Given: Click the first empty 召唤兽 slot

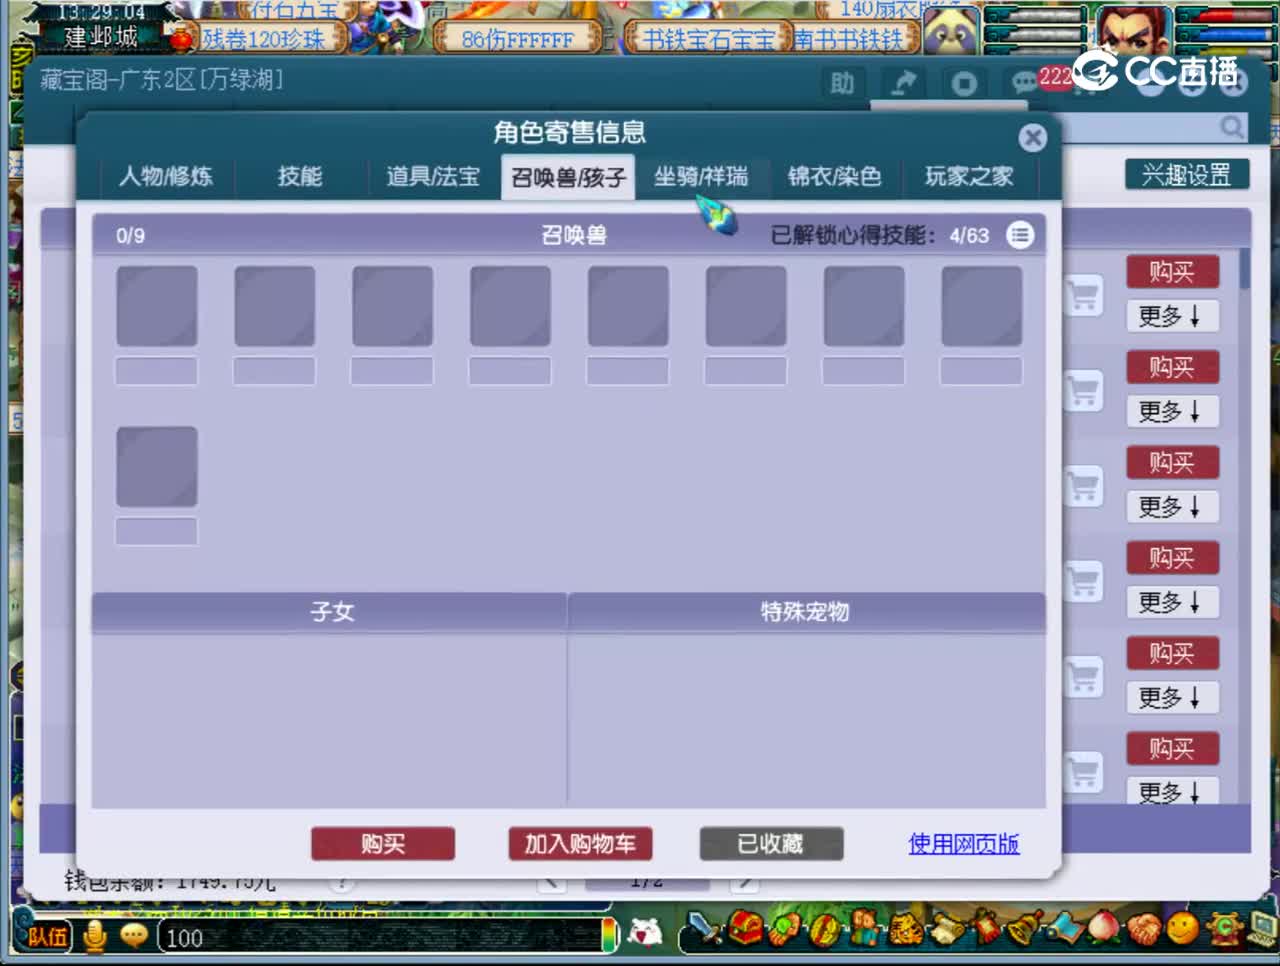Looking at the screenshot, I should tap(156, 306).
